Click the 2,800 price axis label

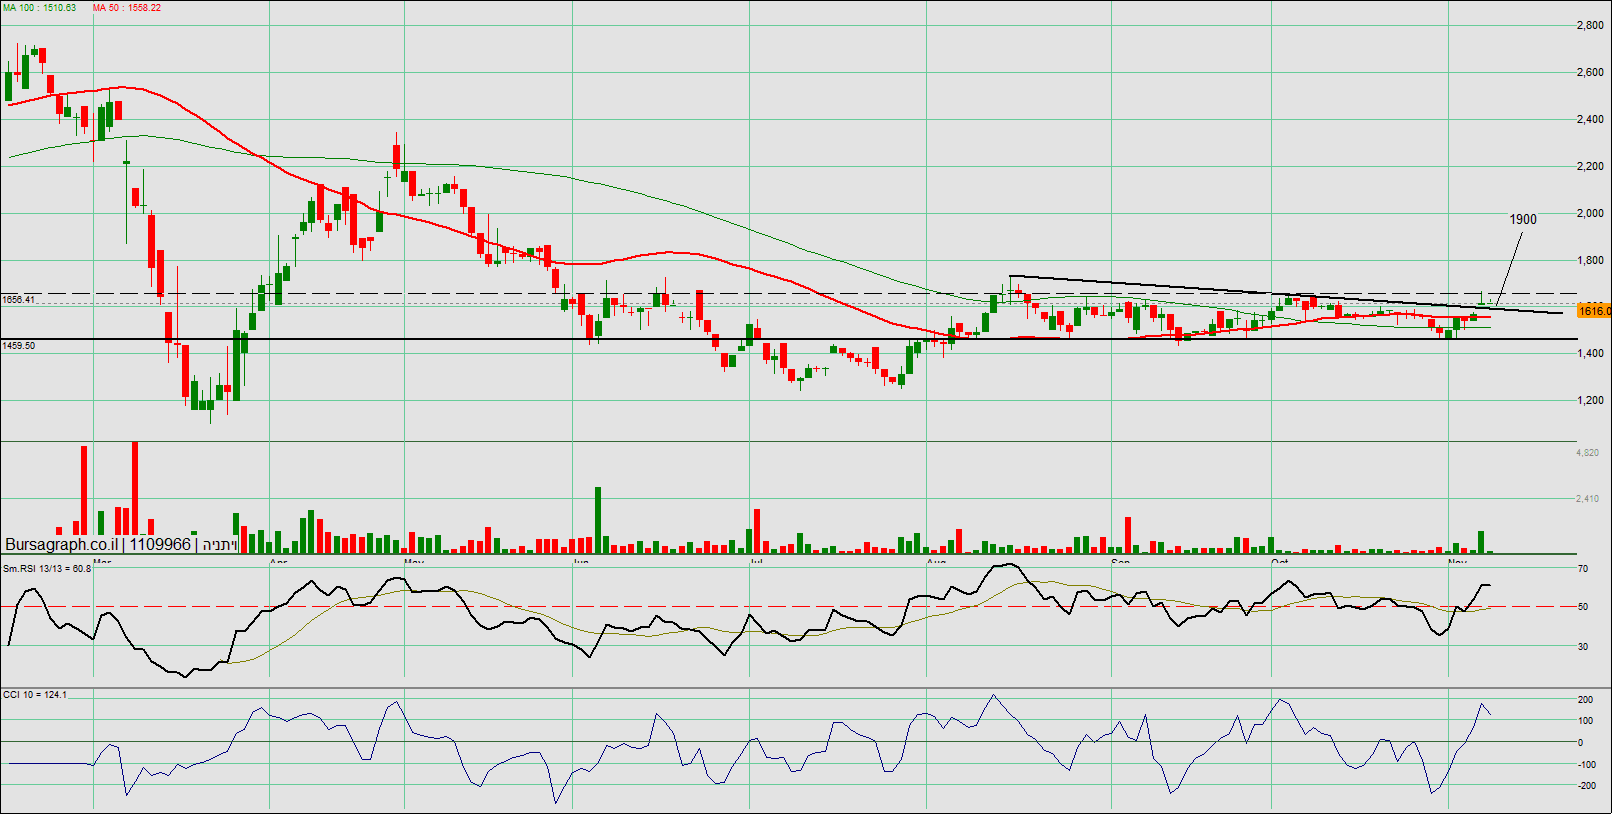click(1590, 26)
